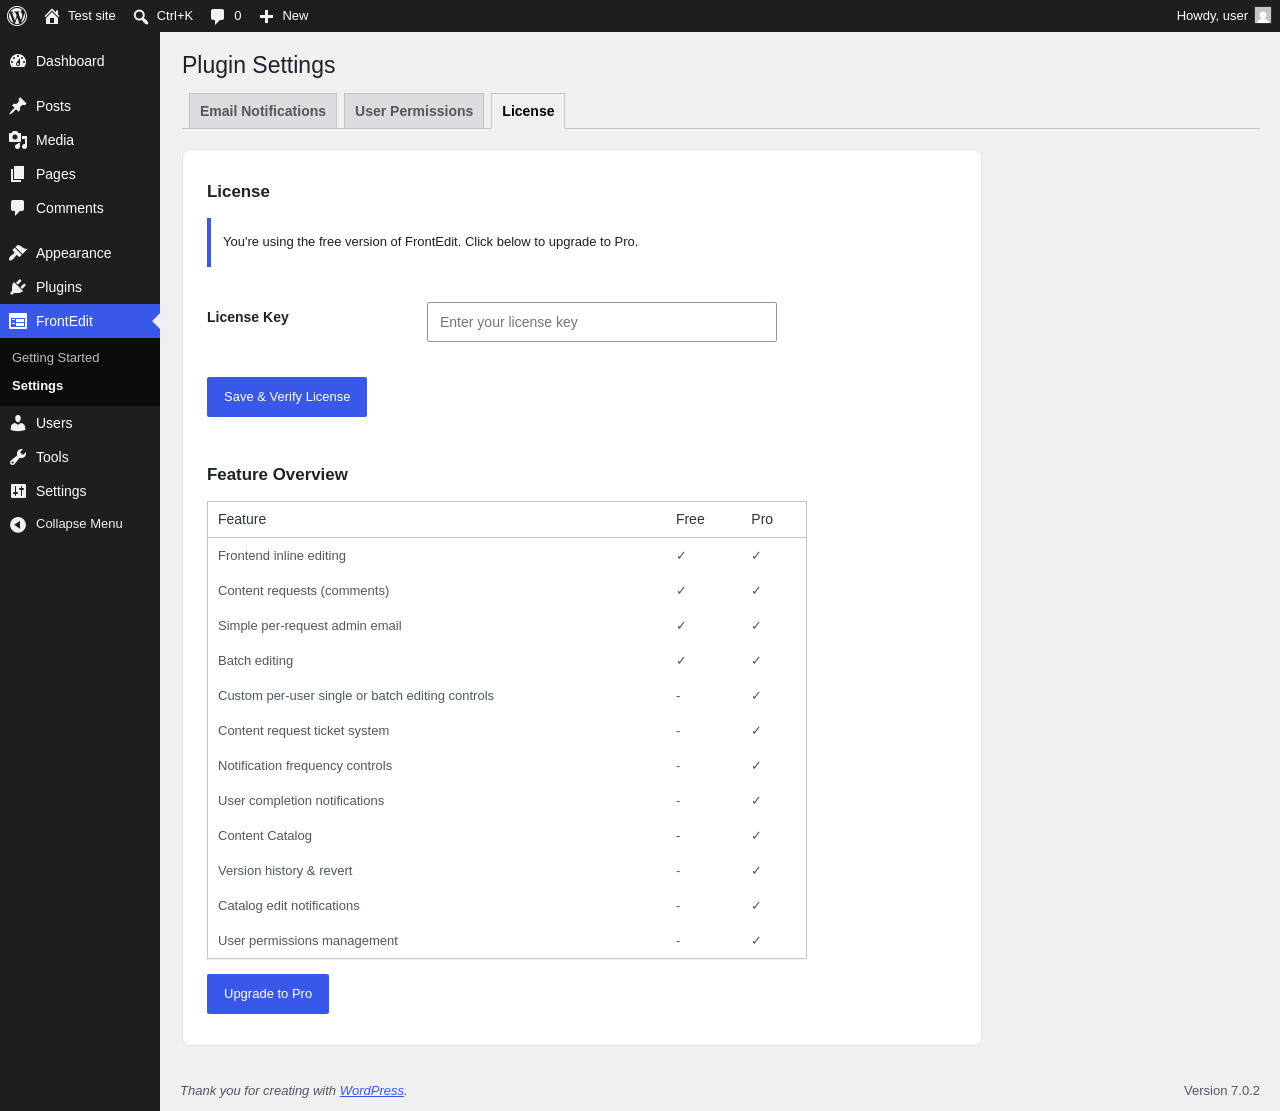Click Notification frequency controls text
This screenshot has height=1111, width=1280.
[305, 766]
